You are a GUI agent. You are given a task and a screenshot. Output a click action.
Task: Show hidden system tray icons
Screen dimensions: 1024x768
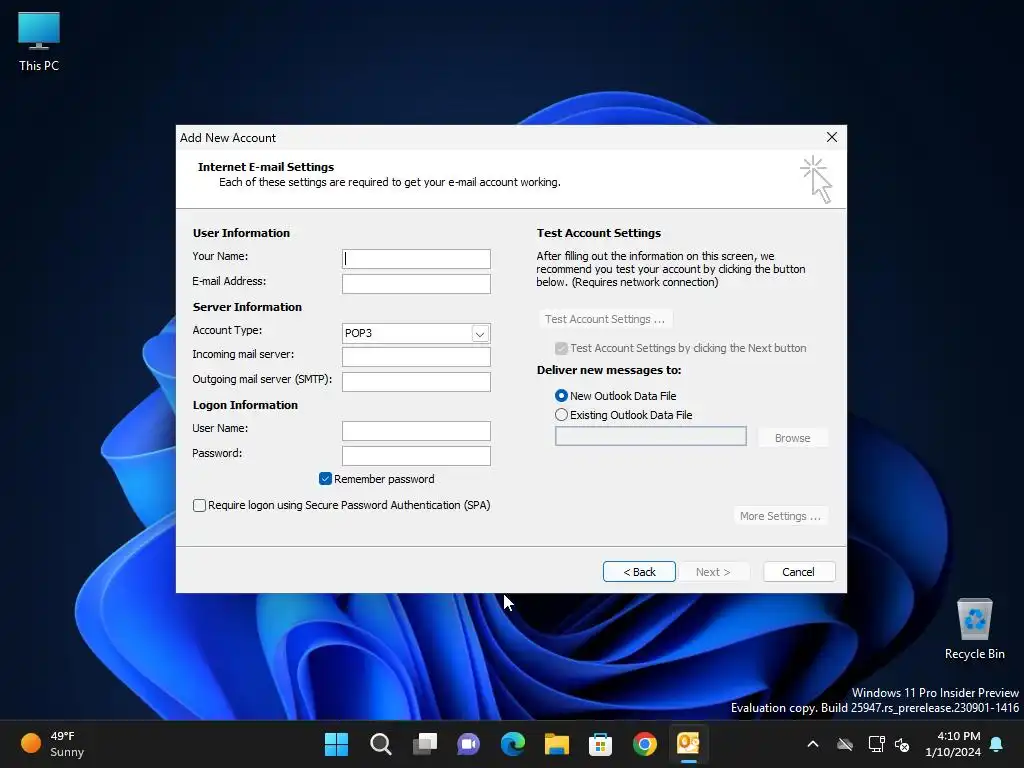(x=813, y=744)
